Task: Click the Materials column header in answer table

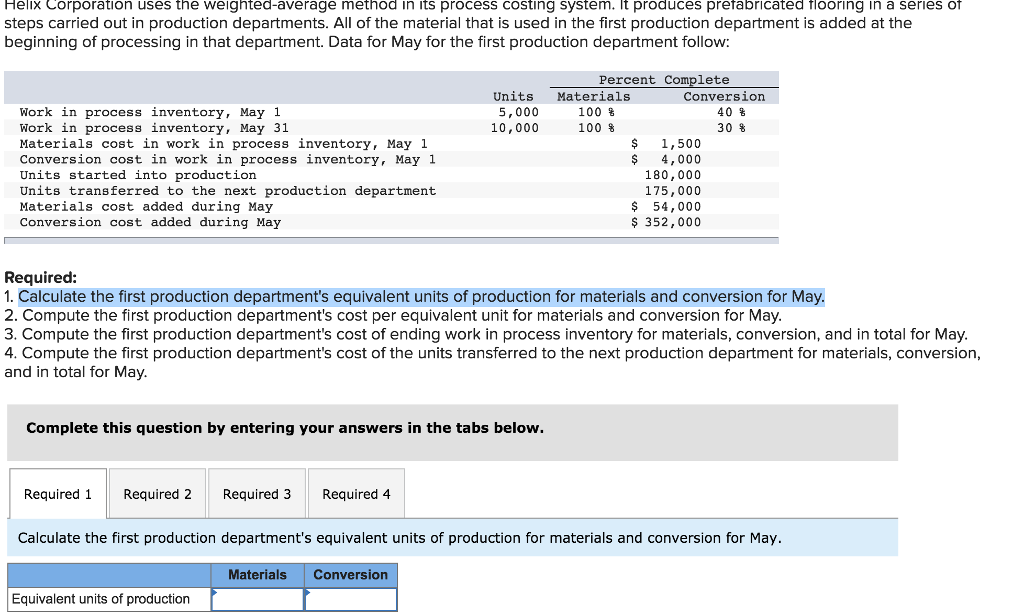Action: coord(257,574)
